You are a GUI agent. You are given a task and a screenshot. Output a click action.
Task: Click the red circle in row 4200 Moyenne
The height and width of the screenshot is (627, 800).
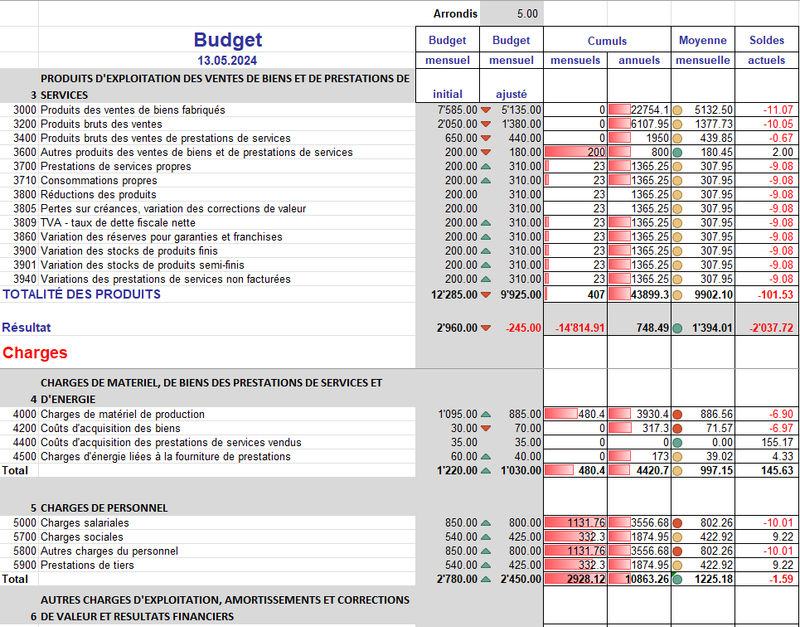click(678, 429)
